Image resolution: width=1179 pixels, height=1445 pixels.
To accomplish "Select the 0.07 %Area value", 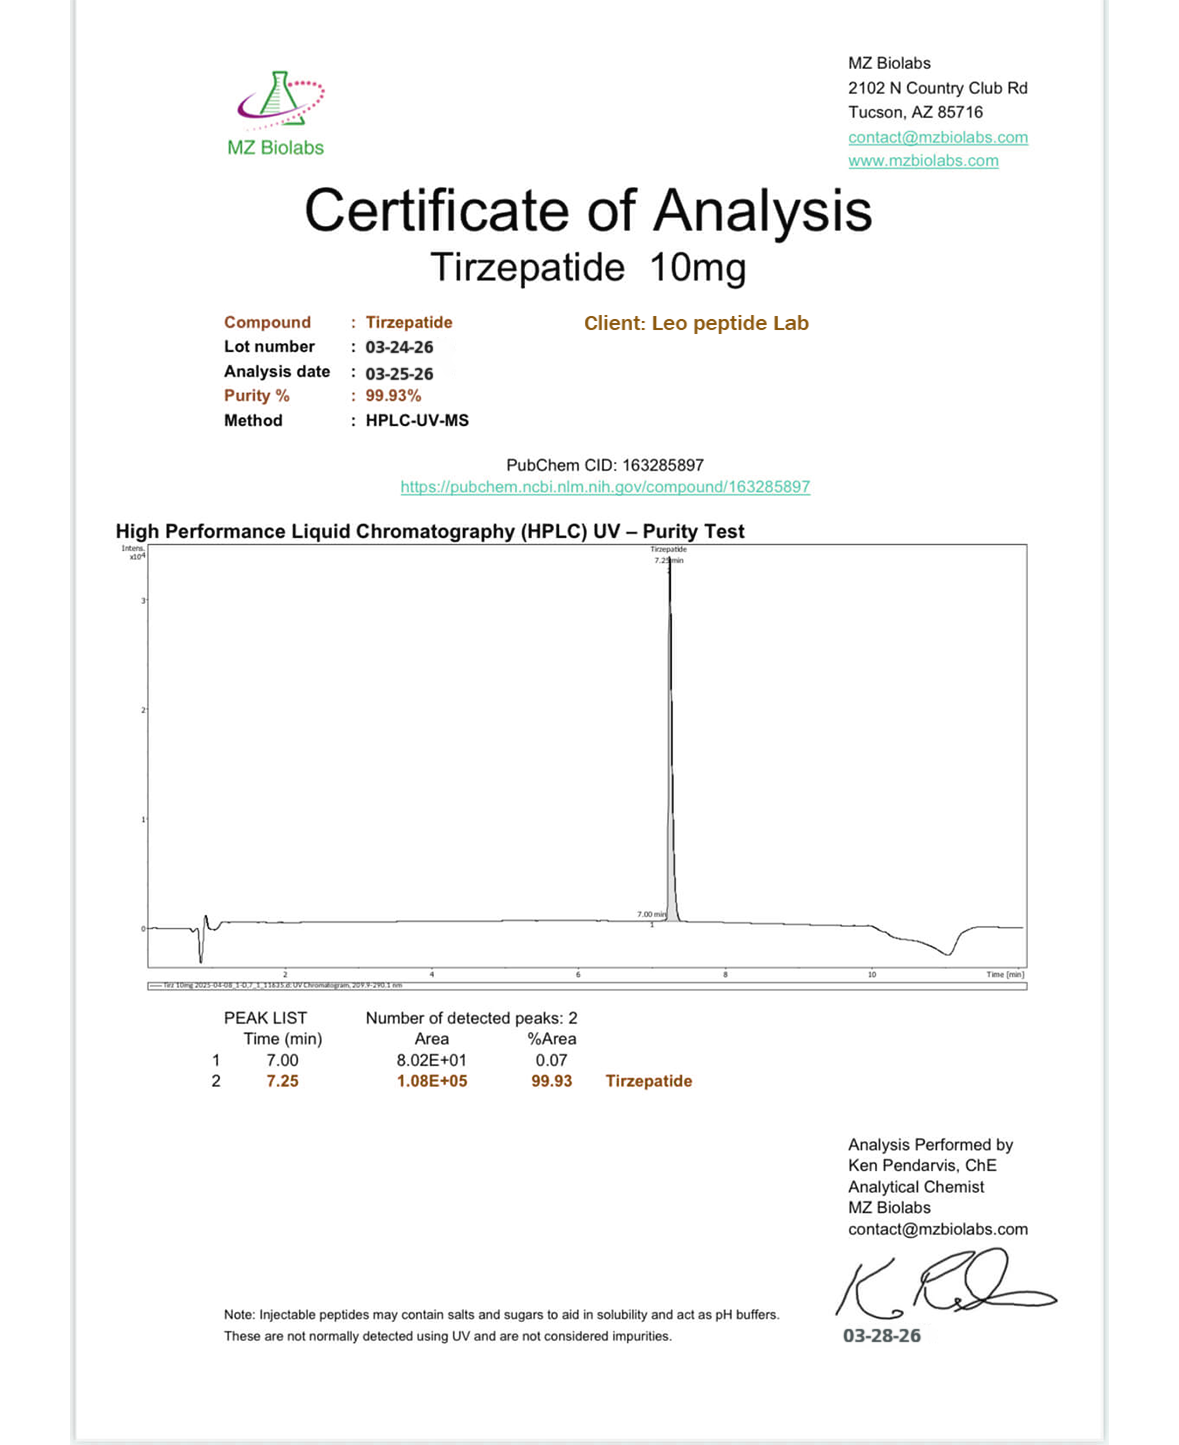I will (551, 1060).
